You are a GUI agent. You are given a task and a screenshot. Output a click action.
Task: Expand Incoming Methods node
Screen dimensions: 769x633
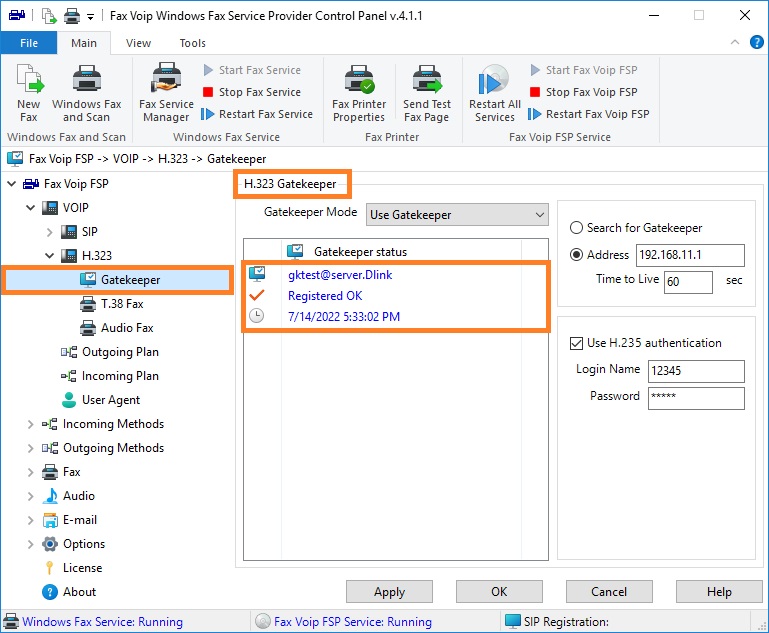[30, 424]
